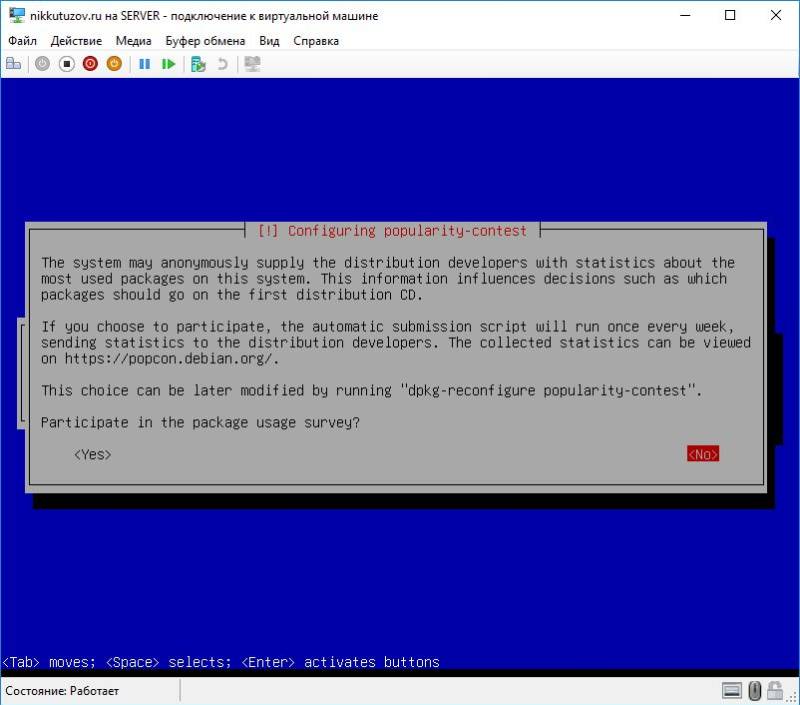This screenshot has width=800, height=705.
Task: Create a checkpoint from the toolbar
Action: tap(198, 64)
